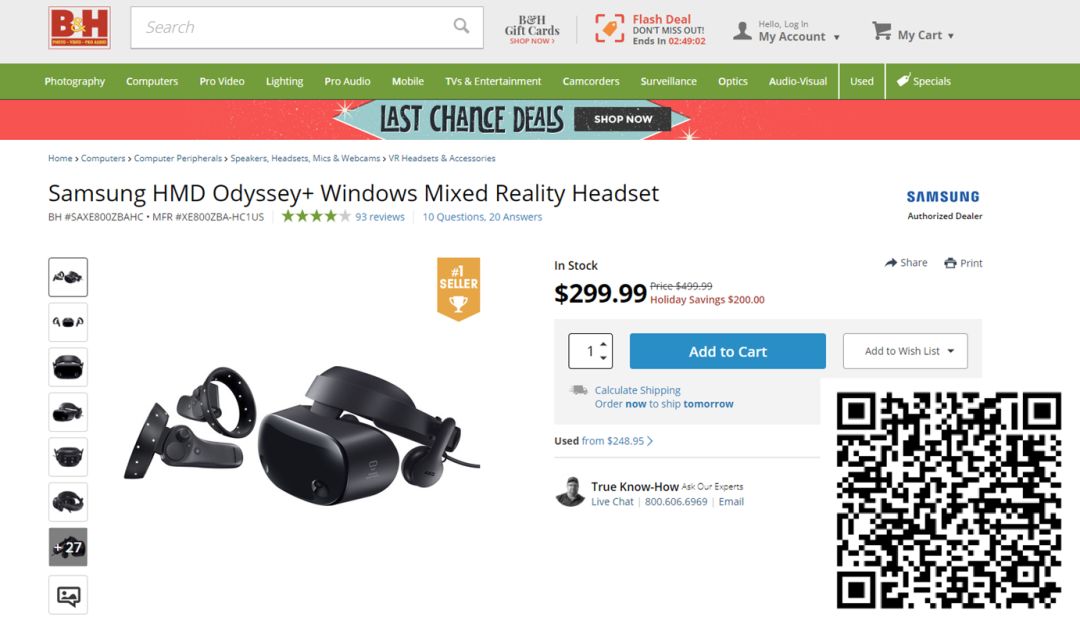The width and height of the screenshot is (1080, 628).
Task: Print the page with Print icon
Action: (951, 263)
